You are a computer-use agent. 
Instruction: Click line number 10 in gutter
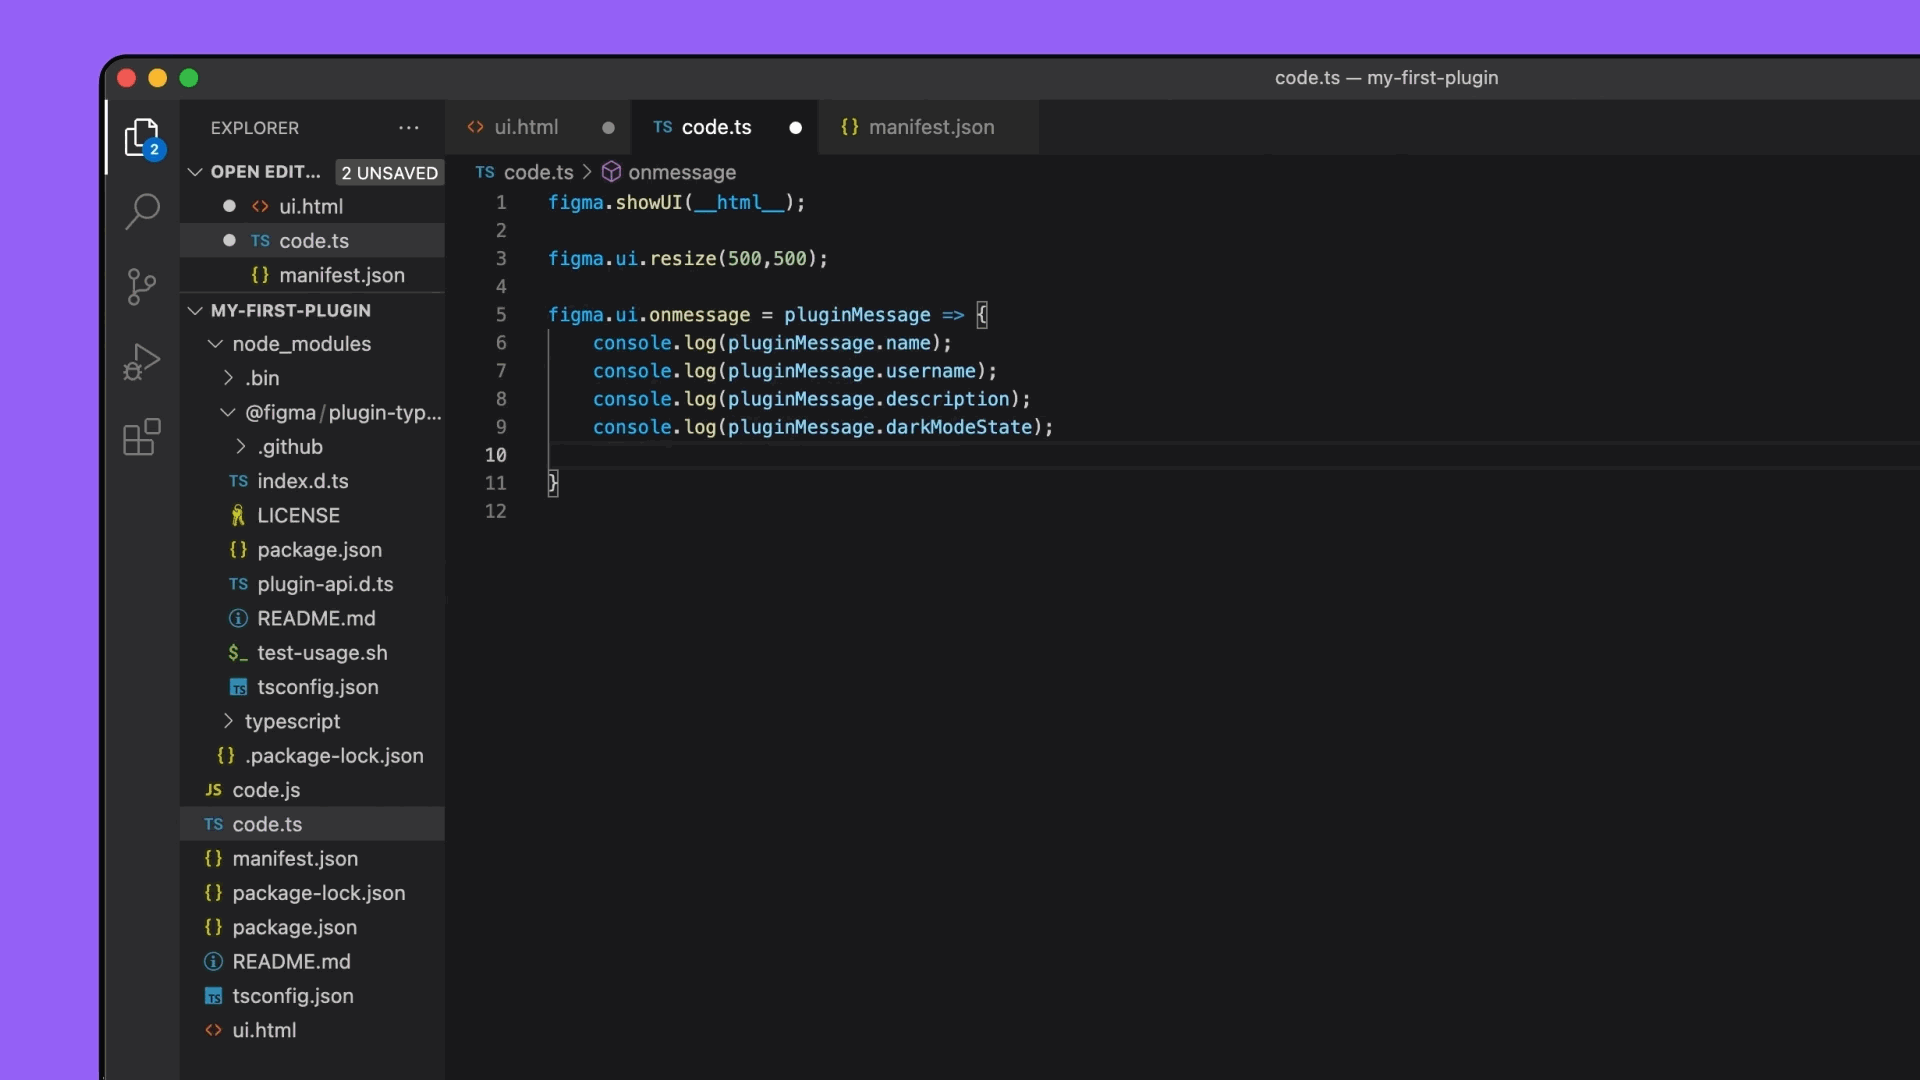point(496,455)
